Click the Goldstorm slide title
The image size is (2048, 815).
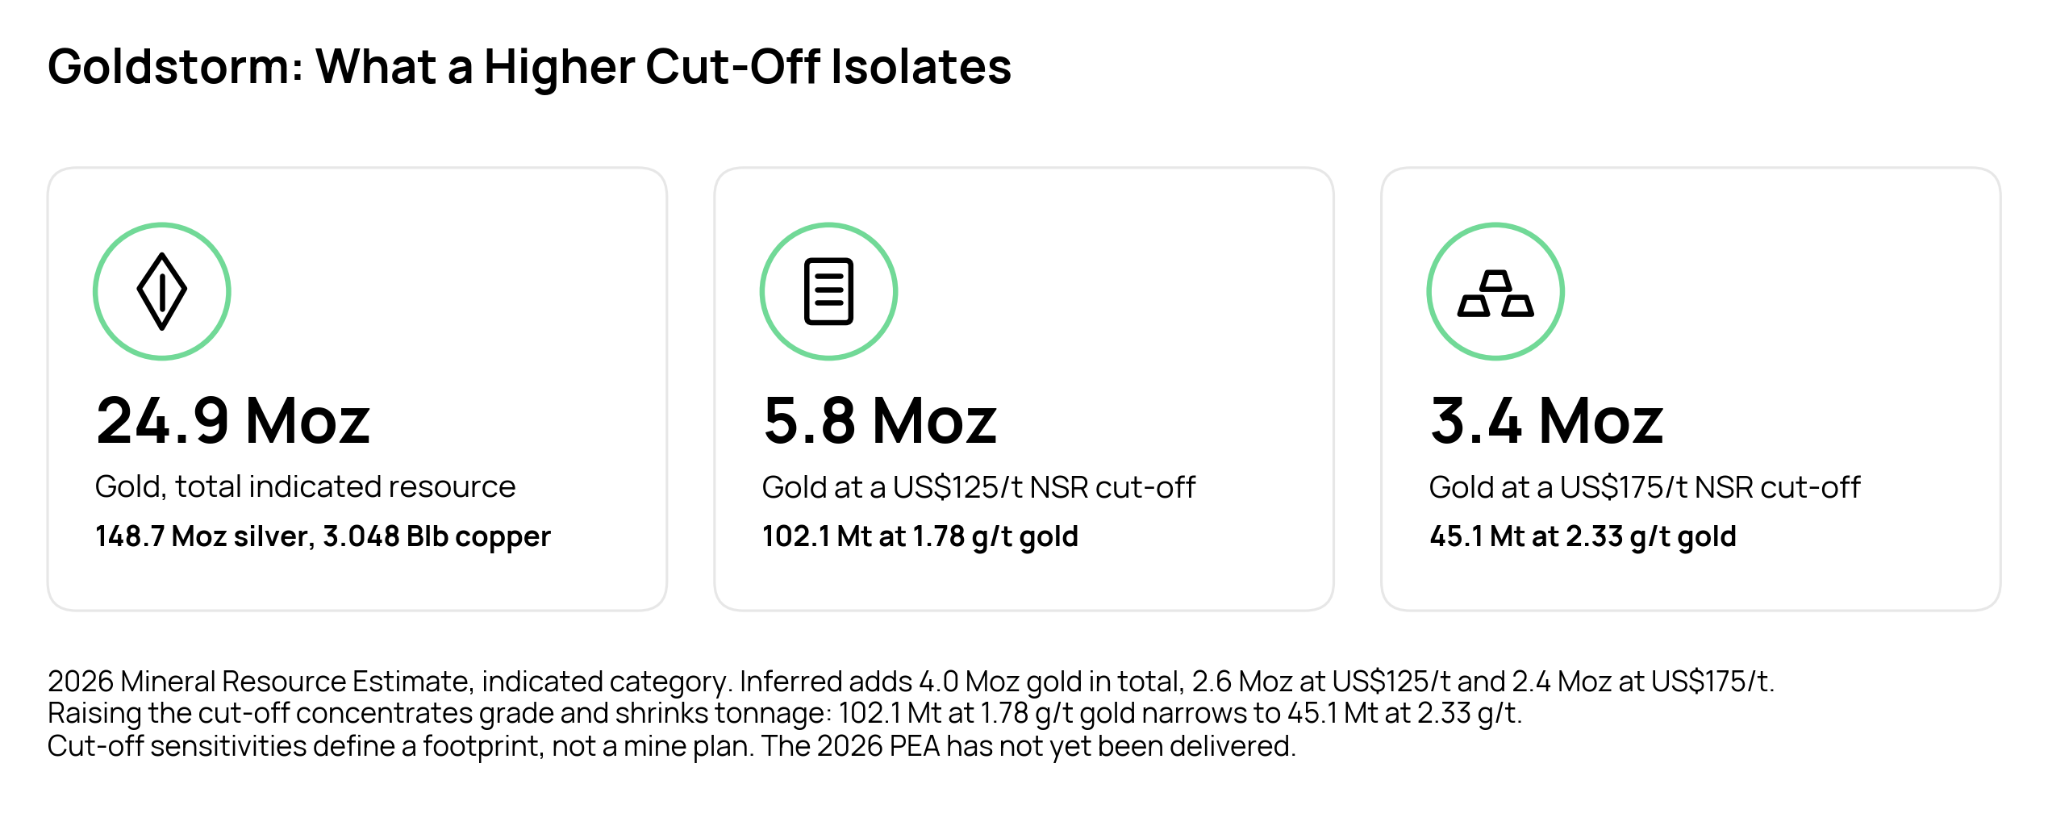coord(529,67)
